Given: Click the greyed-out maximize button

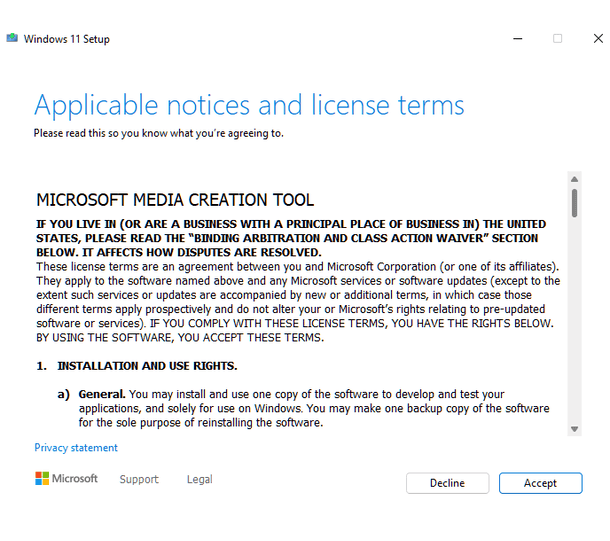Looking at the screenshot, I should 557,39.
